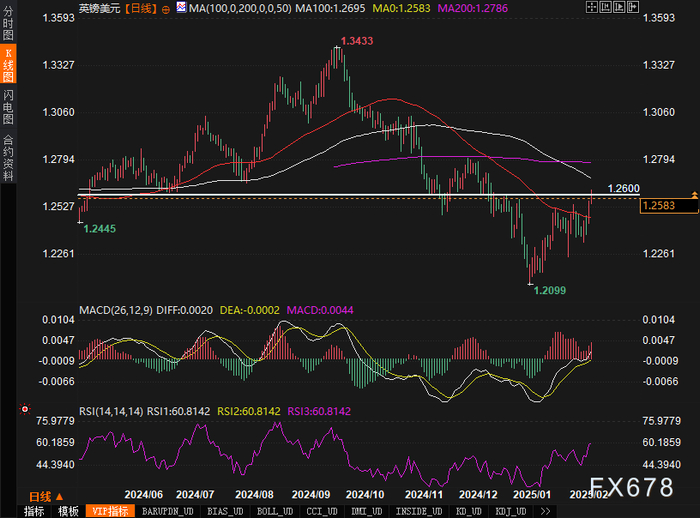The width and height of the screenshot is (700, 518).
Task: Click the 2024/09 date axis label
Action: [x=311, y=494]
